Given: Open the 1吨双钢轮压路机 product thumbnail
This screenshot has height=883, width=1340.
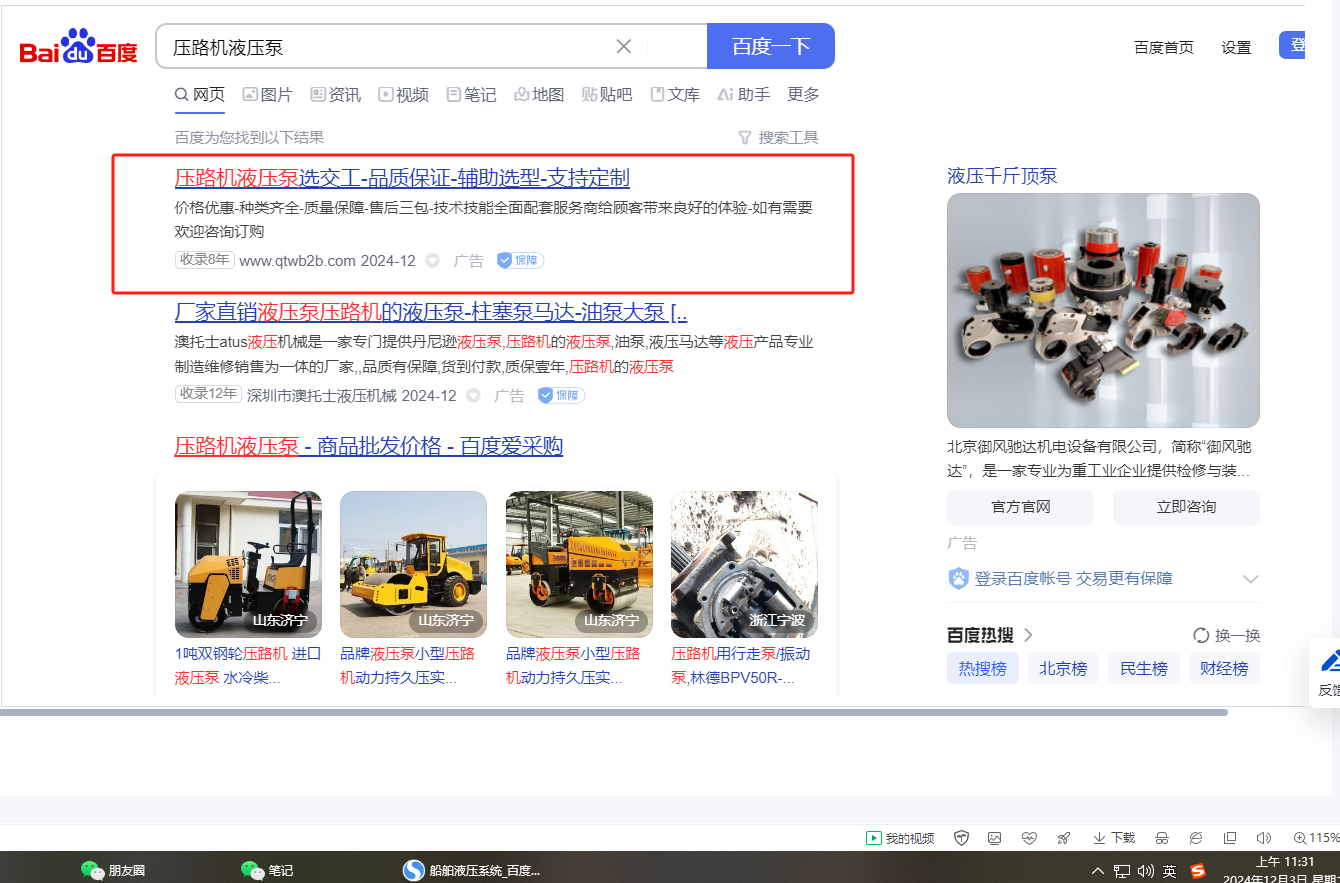Looking at the screenshot, I should [x=248, y=564].
